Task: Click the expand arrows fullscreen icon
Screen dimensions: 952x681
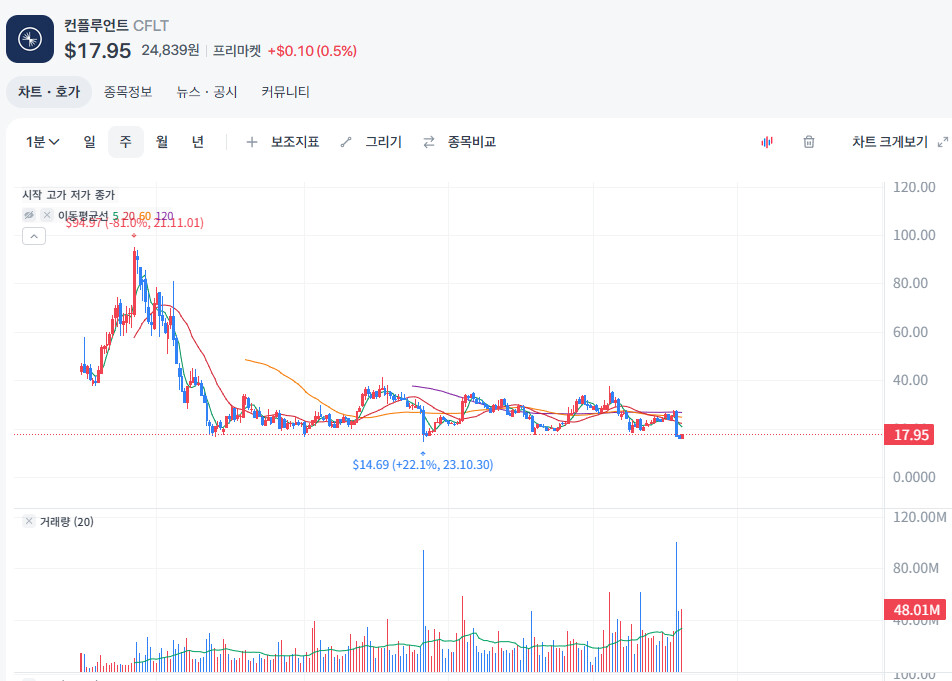Action: click(943, 142)
